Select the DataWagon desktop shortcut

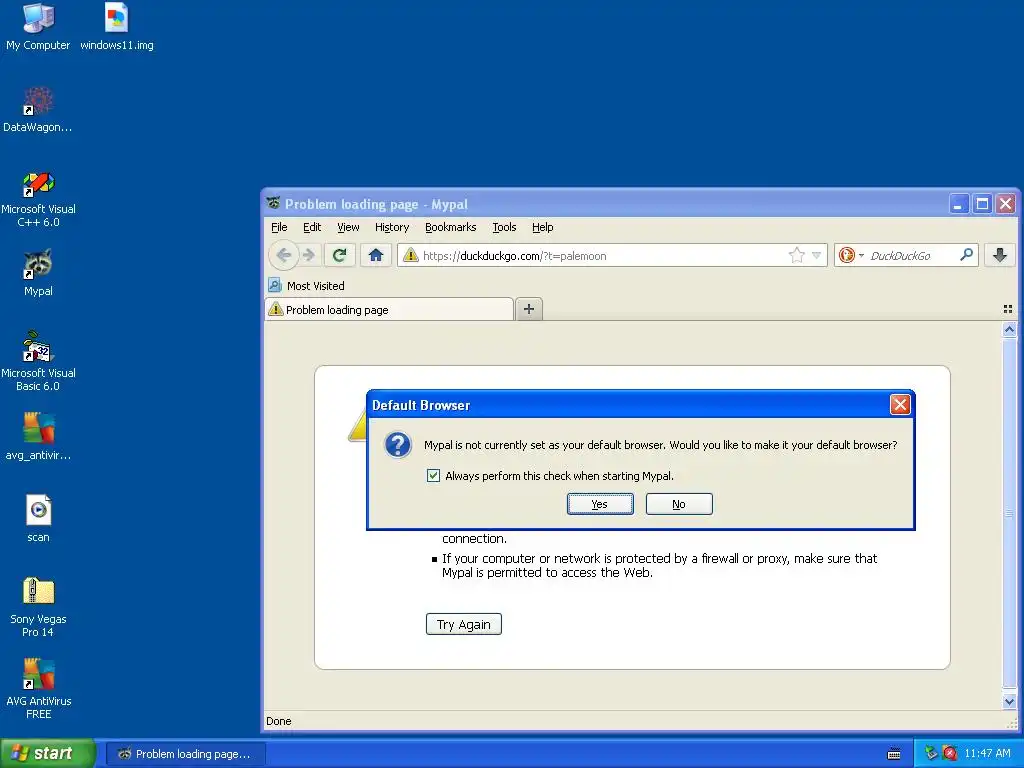tap(38, 109)
